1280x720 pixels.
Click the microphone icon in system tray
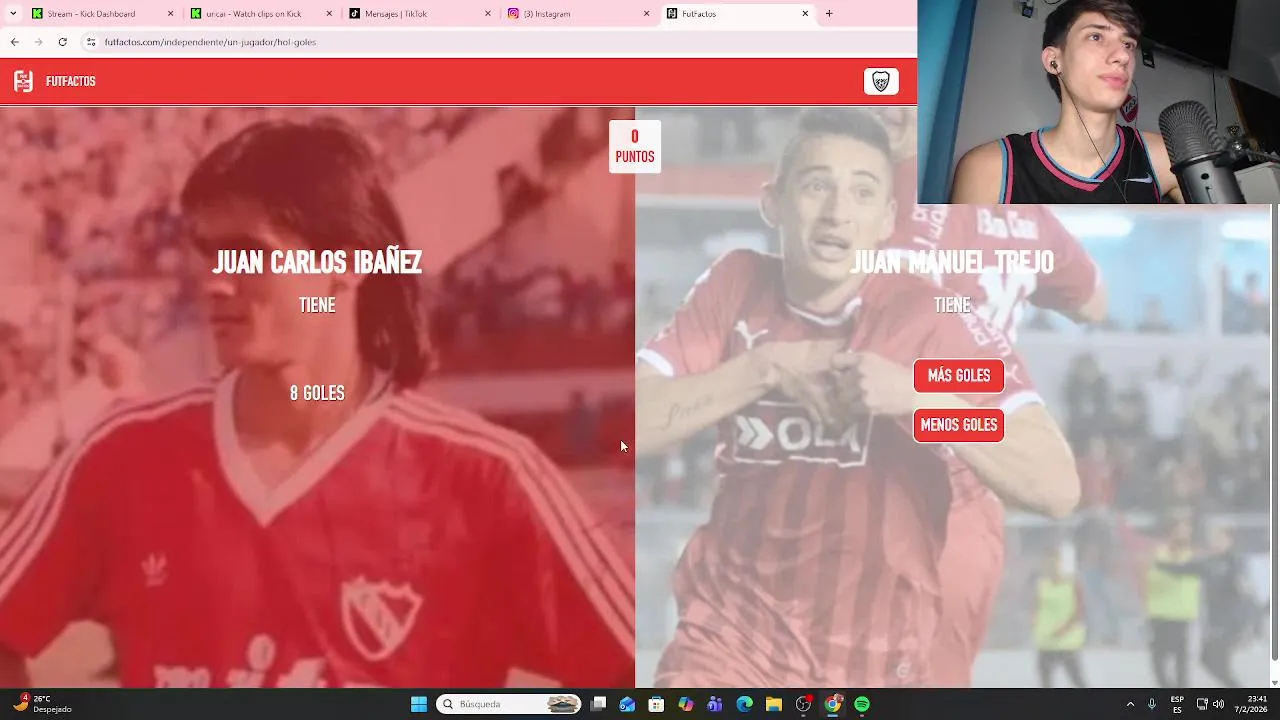1152,704
